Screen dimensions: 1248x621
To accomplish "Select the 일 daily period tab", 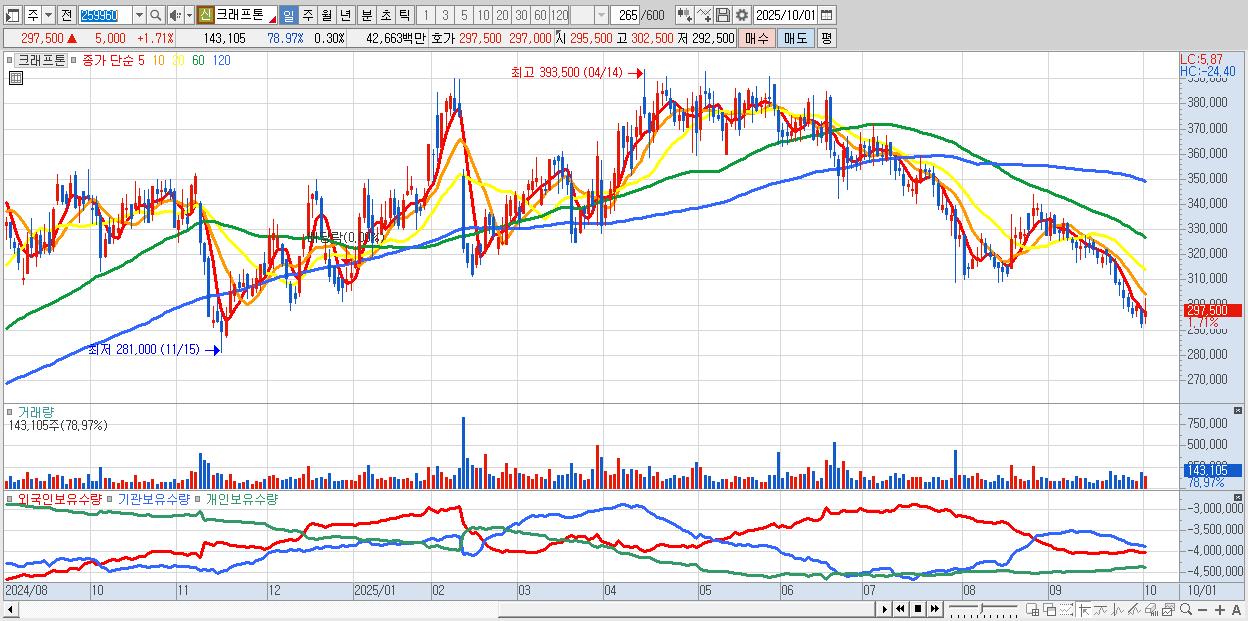I will point(288,15).
